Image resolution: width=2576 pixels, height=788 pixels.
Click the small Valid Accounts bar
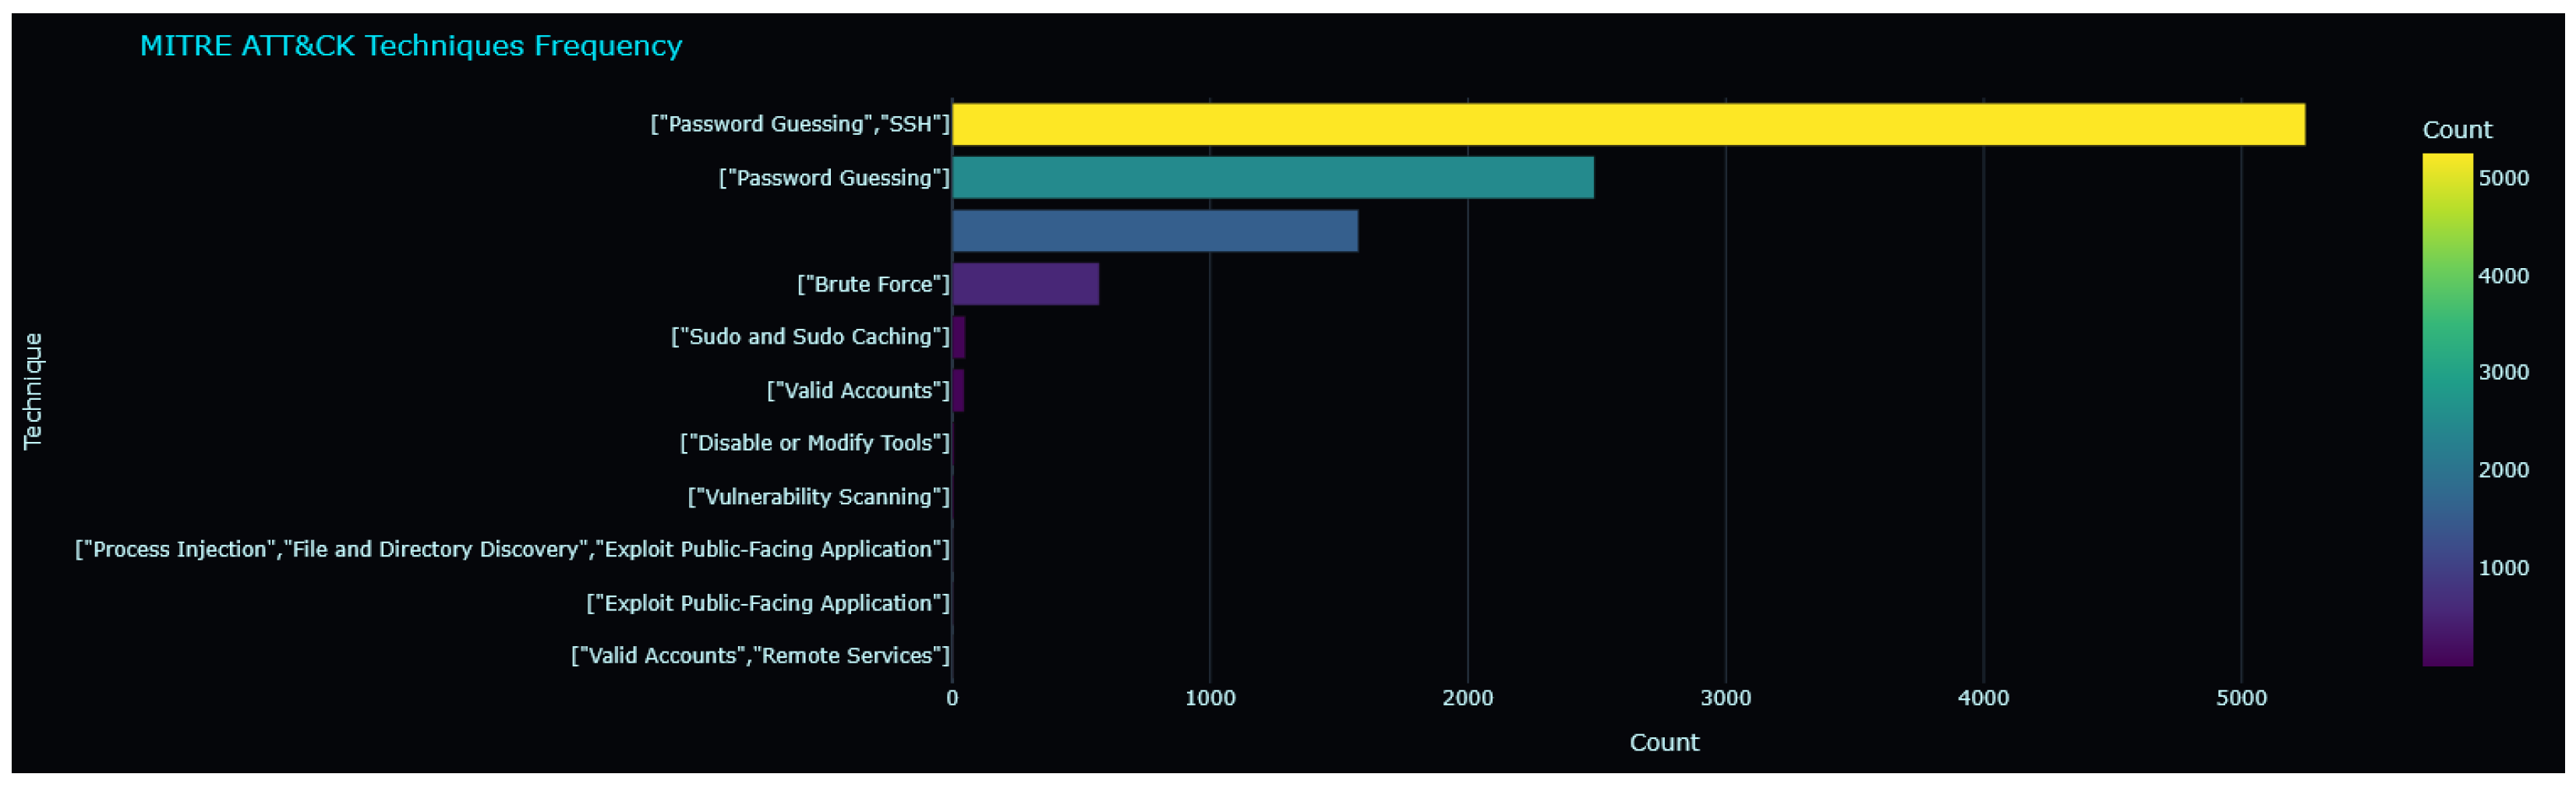click(x=958, y=390)
